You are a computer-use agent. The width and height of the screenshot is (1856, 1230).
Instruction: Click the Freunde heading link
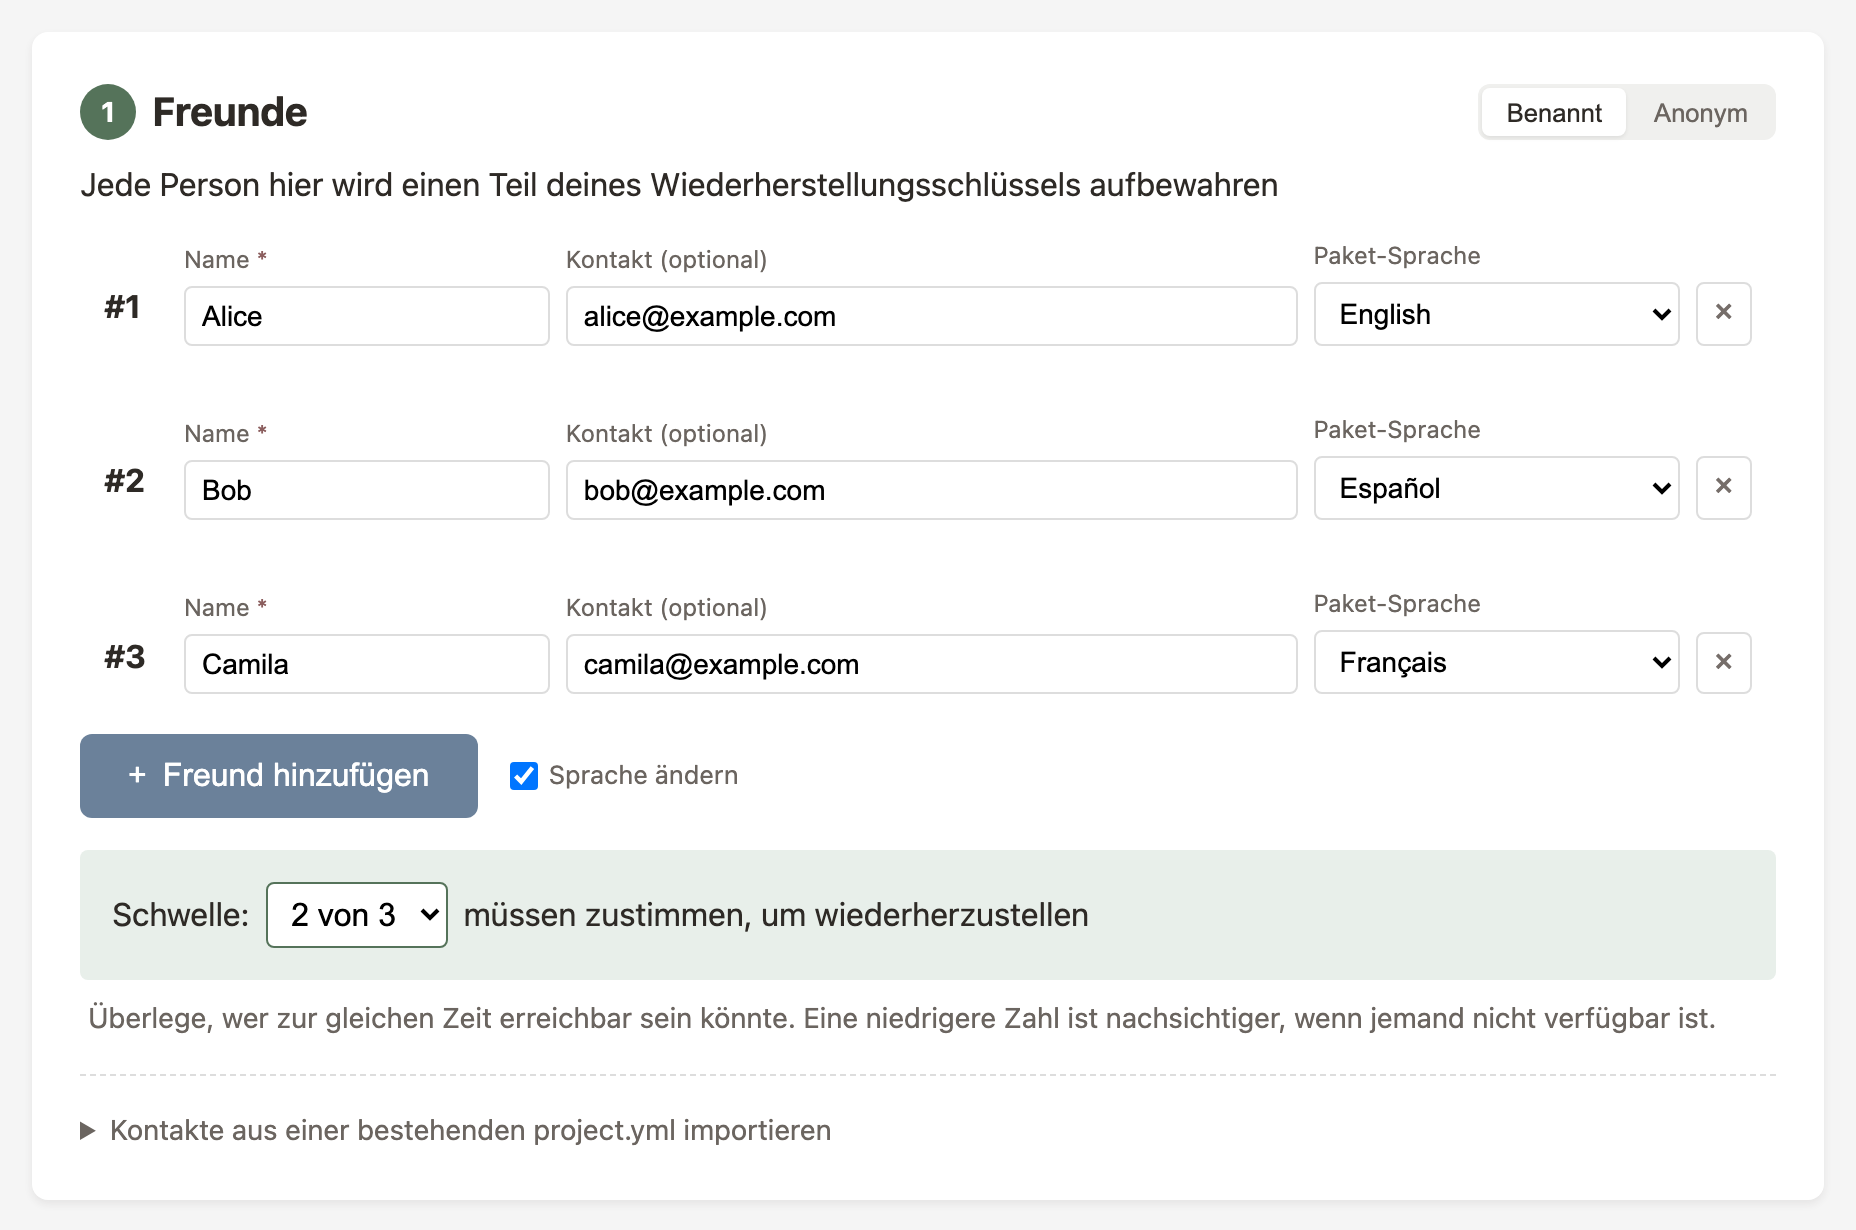click(229, 111)
